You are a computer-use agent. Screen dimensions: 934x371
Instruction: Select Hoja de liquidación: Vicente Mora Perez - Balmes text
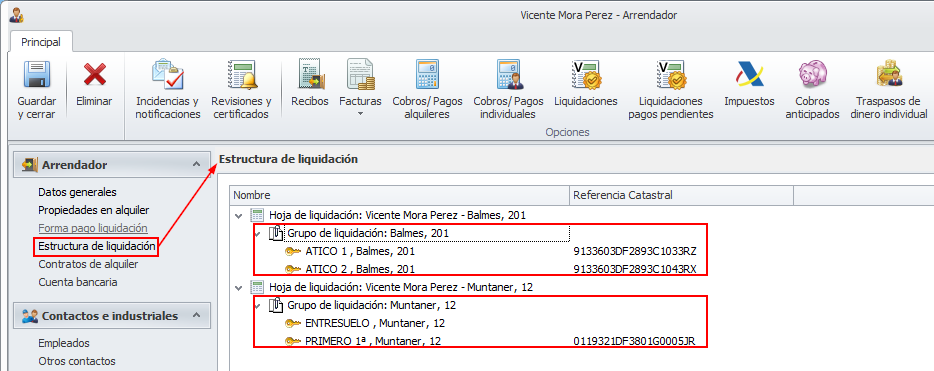pos(397,215)
